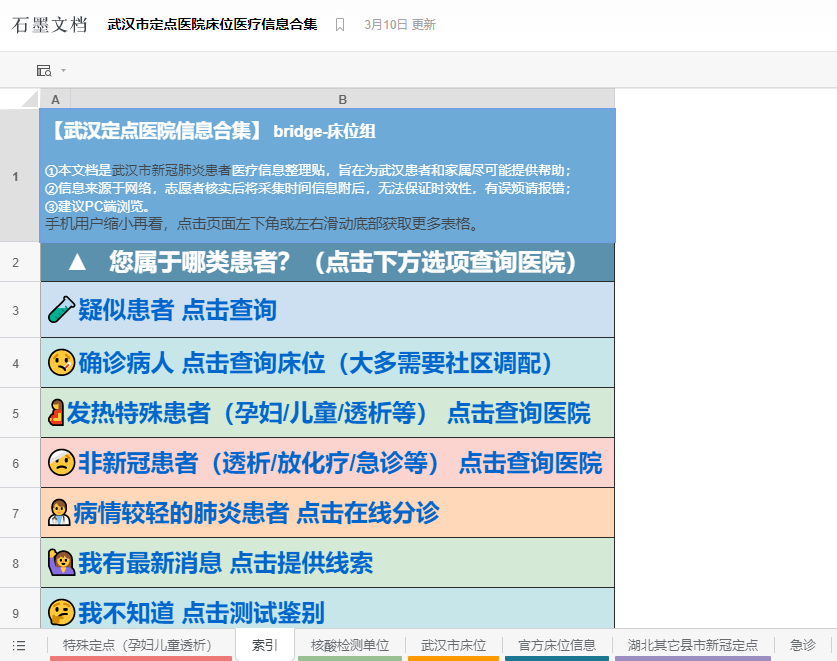Open the 武汉市床位 sheet tab
The width and height of the screenshot is (837, 661).
point(453,645)
